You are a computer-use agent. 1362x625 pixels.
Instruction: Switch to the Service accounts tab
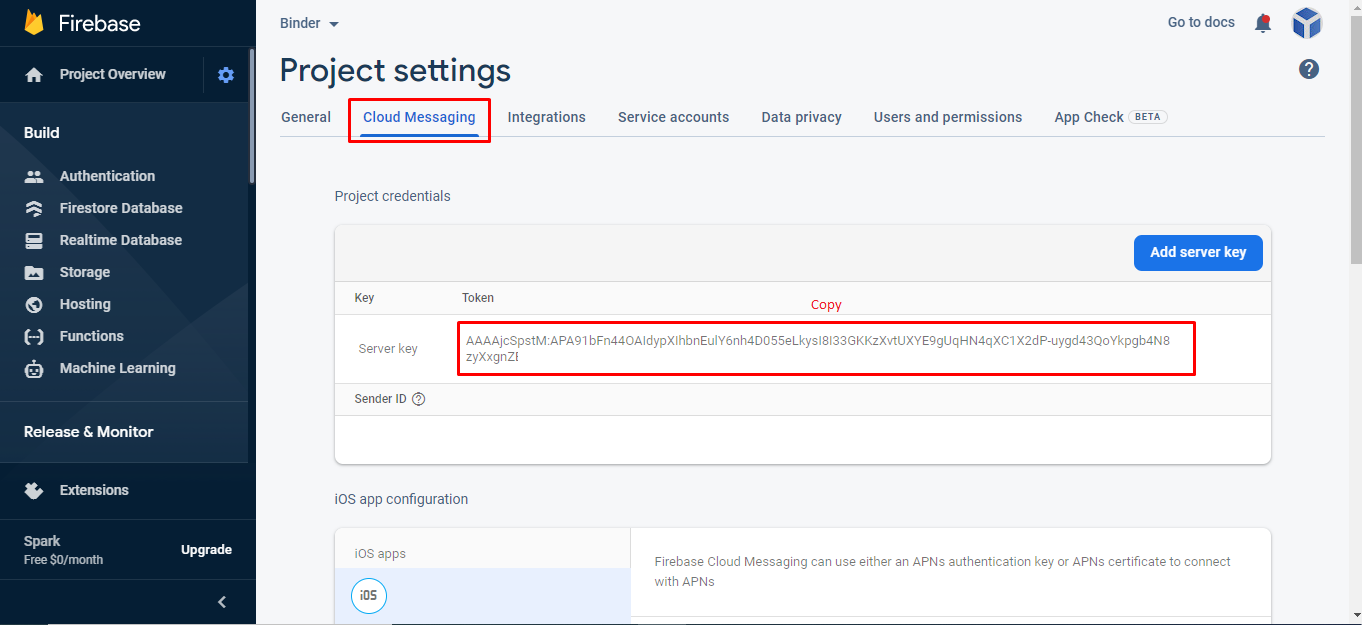click(x=673, y=117)
